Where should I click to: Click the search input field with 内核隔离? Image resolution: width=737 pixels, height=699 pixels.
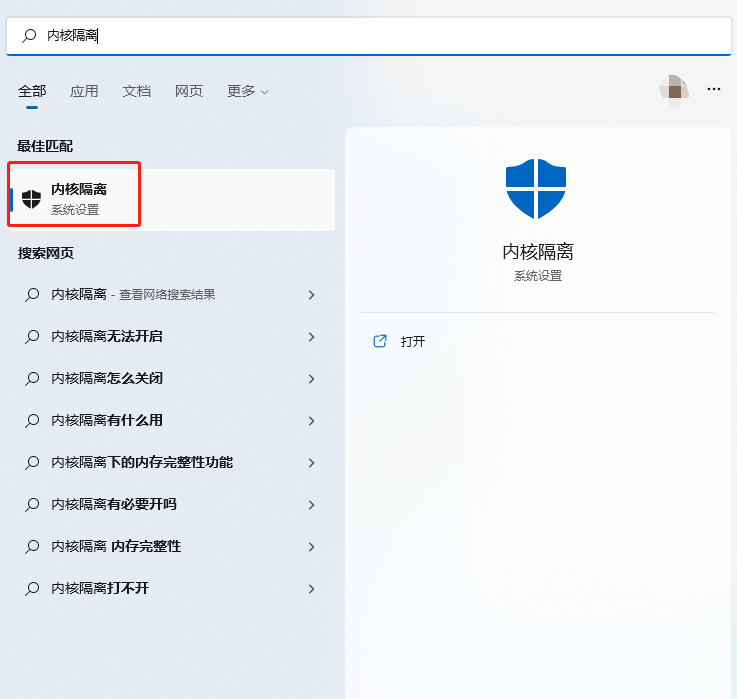click(x=380, y=36)
